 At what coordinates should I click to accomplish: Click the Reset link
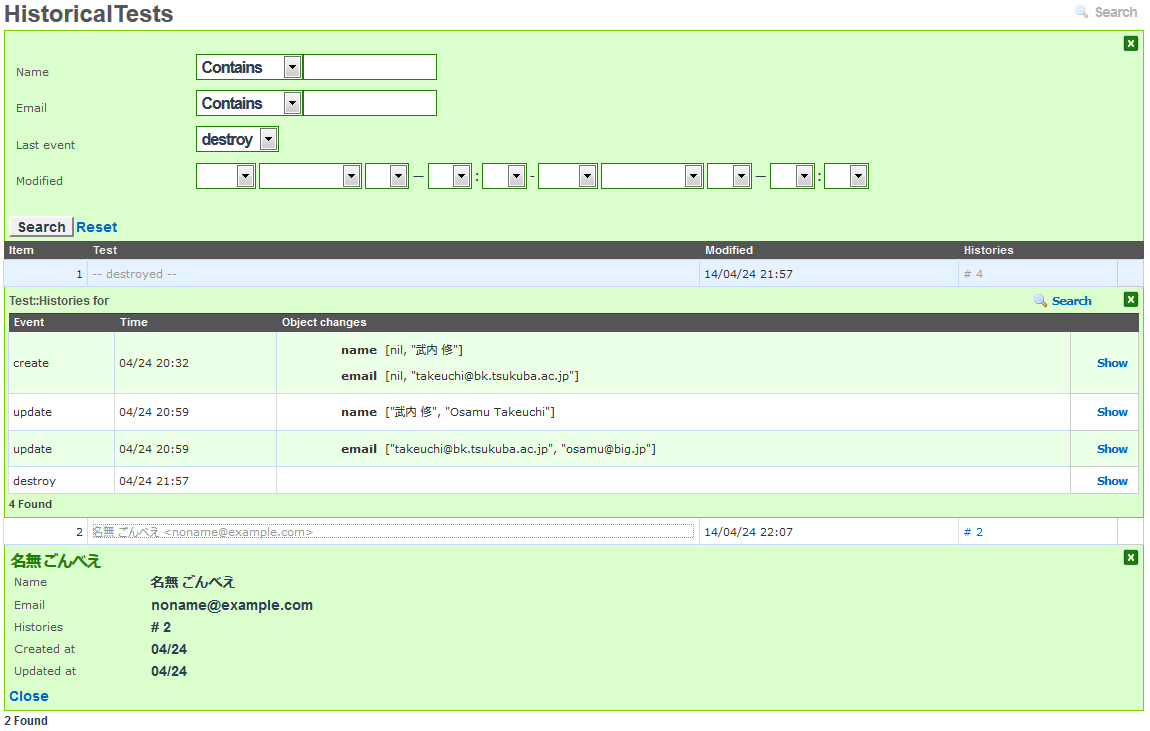(x=97, y=227)
